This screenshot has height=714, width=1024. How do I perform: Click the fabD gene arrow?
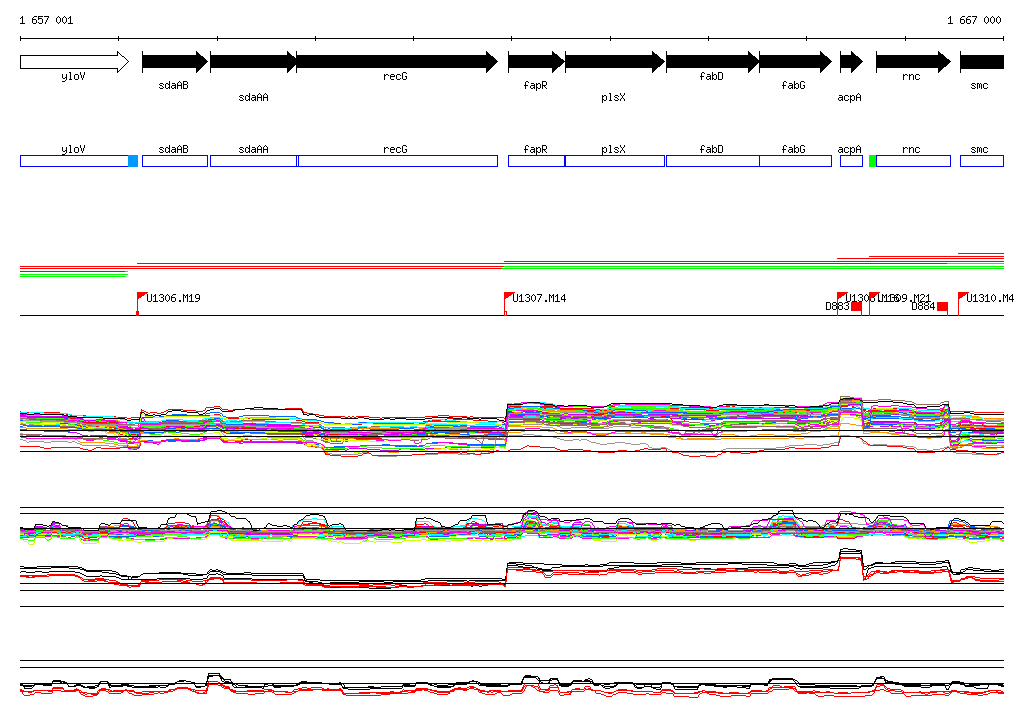click(711, 62)
